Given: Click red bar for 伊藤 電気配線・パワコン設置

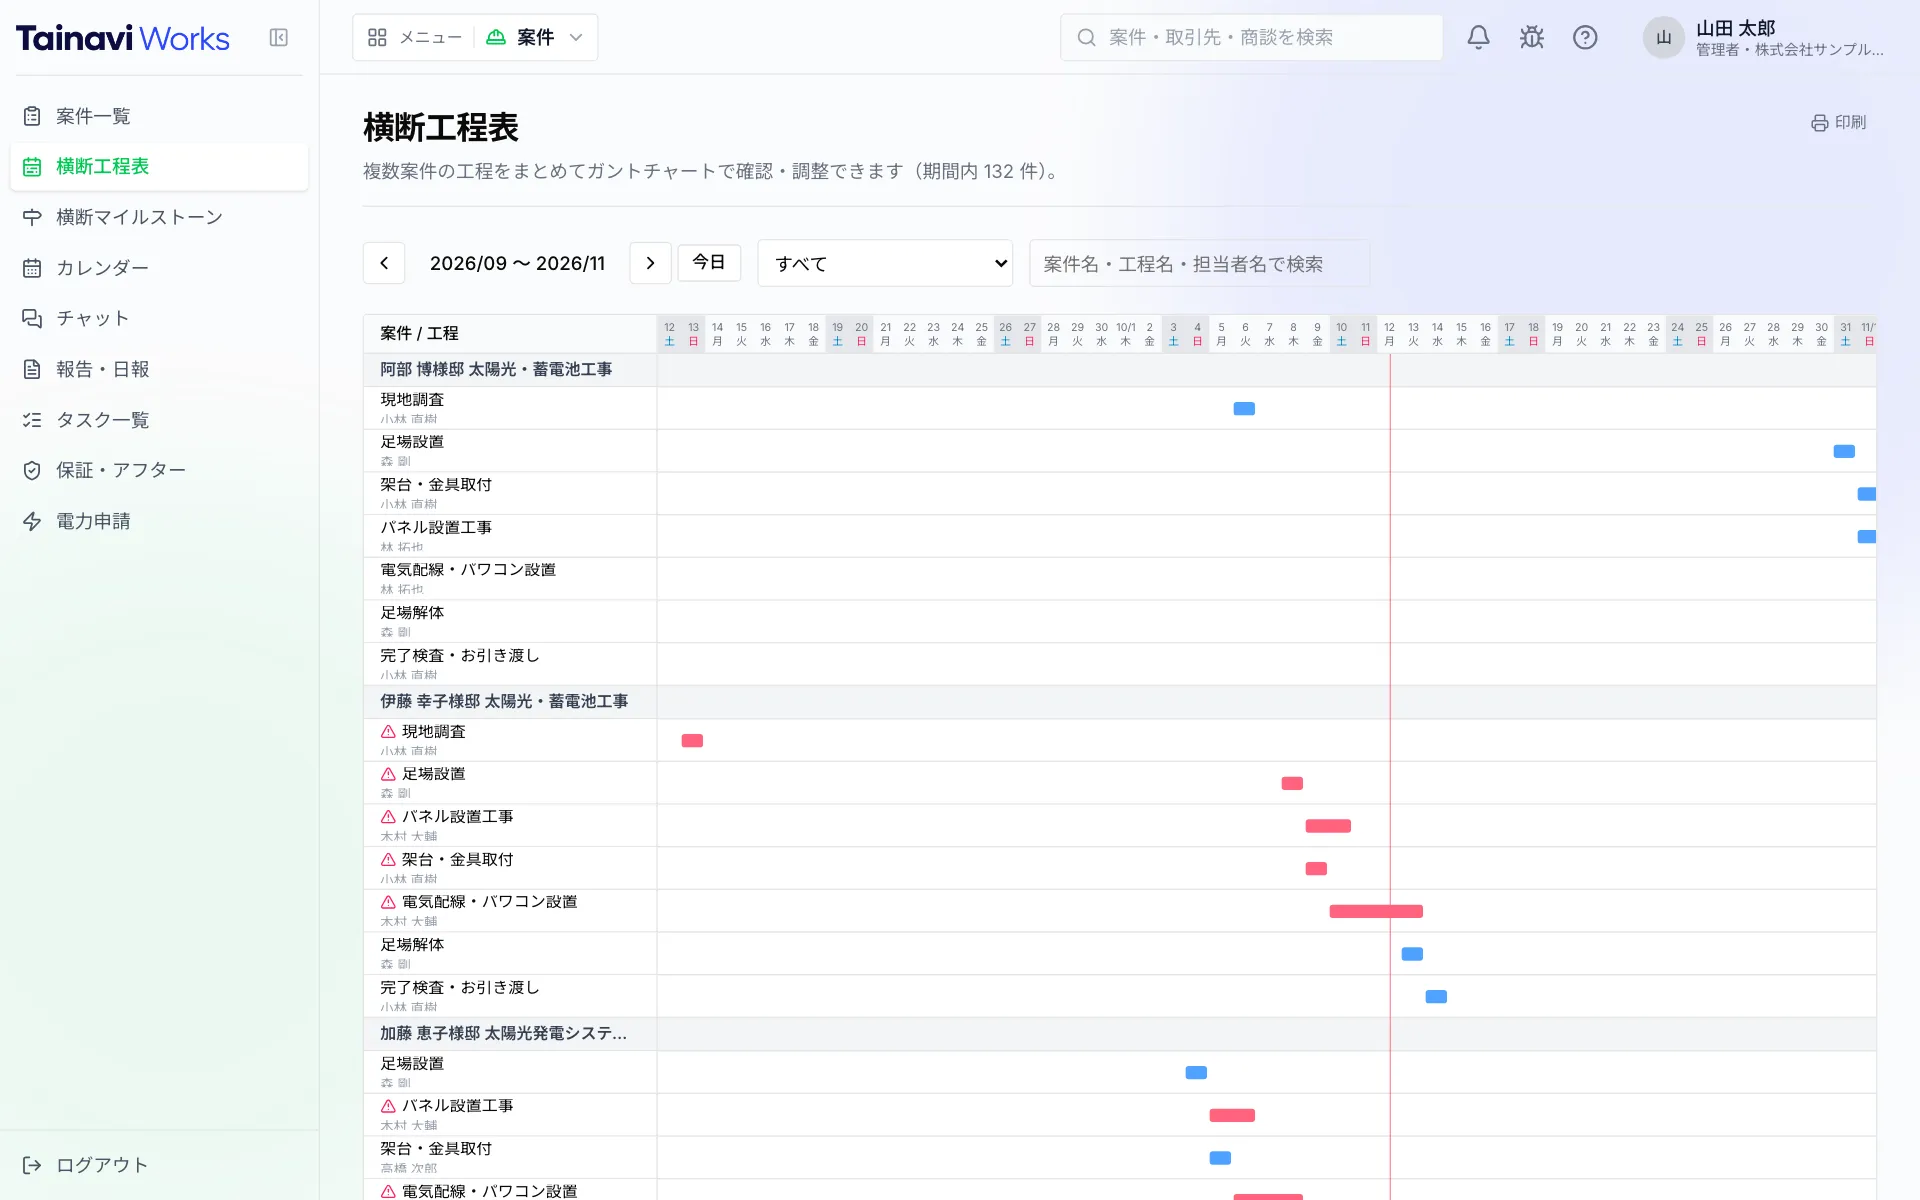Looking at the screenshot, I should point(1376,911).
